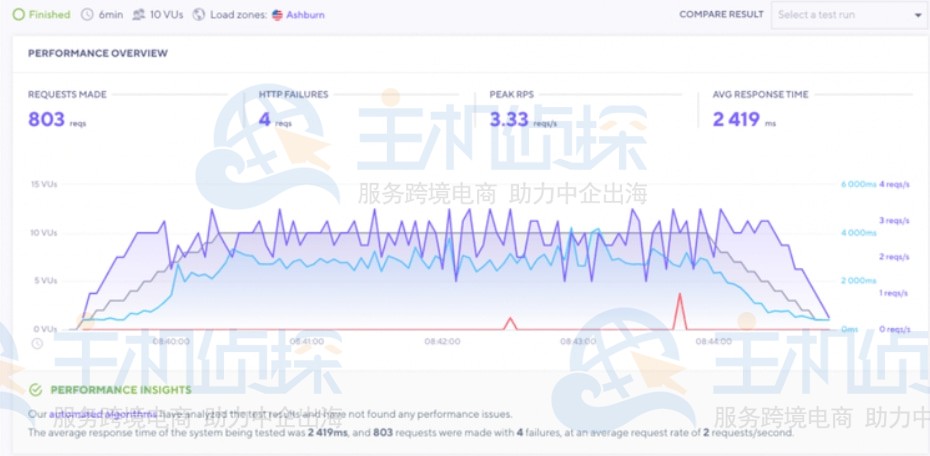This screenshot has width=930, height=456.
Task: Click the Avg Response Time value 2 419
Action: [736, 120]
